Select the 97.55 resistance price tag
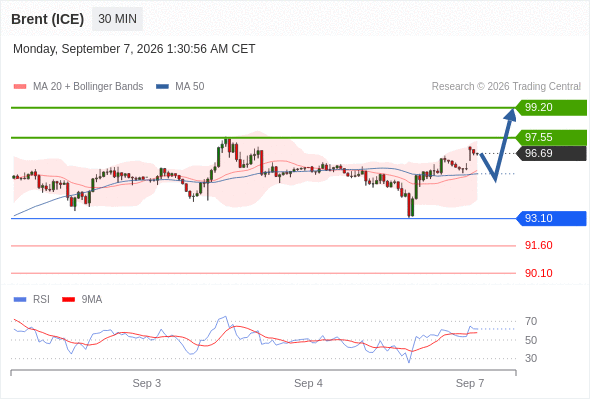 pos(551,137)
